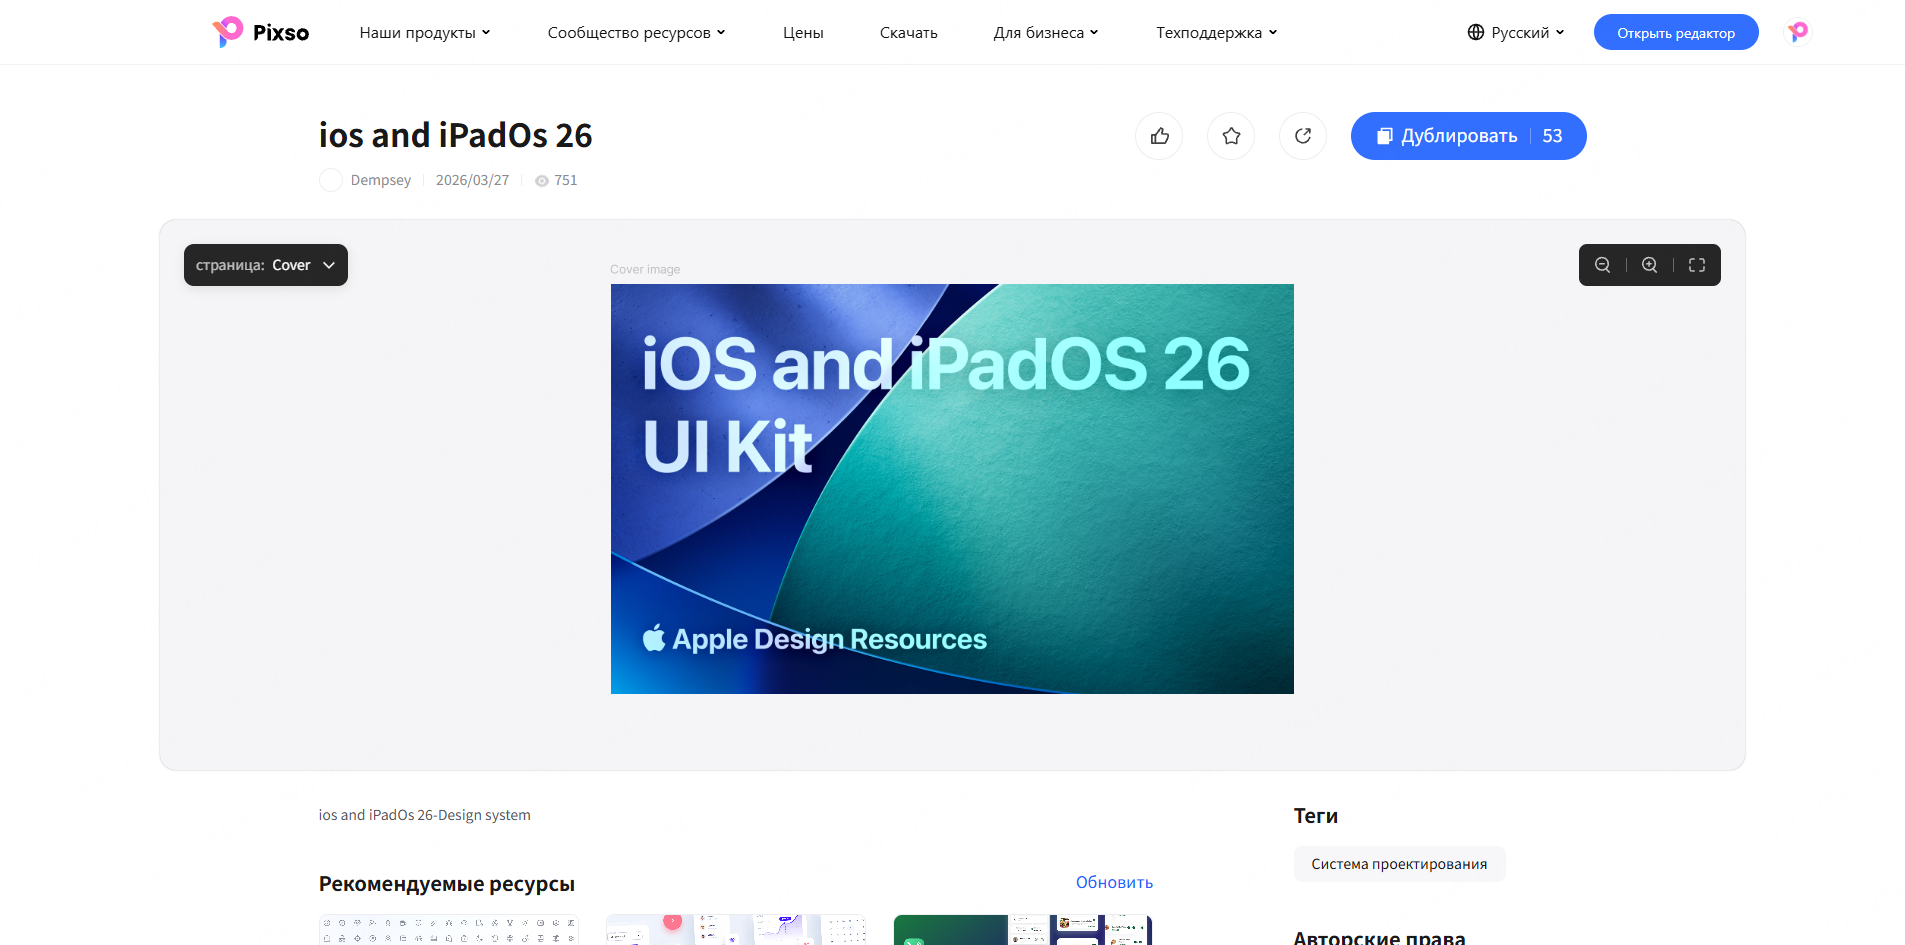Screen dimensions: 1905x945
Task: Click Dempsey author avatar circle
Action: 331,180
